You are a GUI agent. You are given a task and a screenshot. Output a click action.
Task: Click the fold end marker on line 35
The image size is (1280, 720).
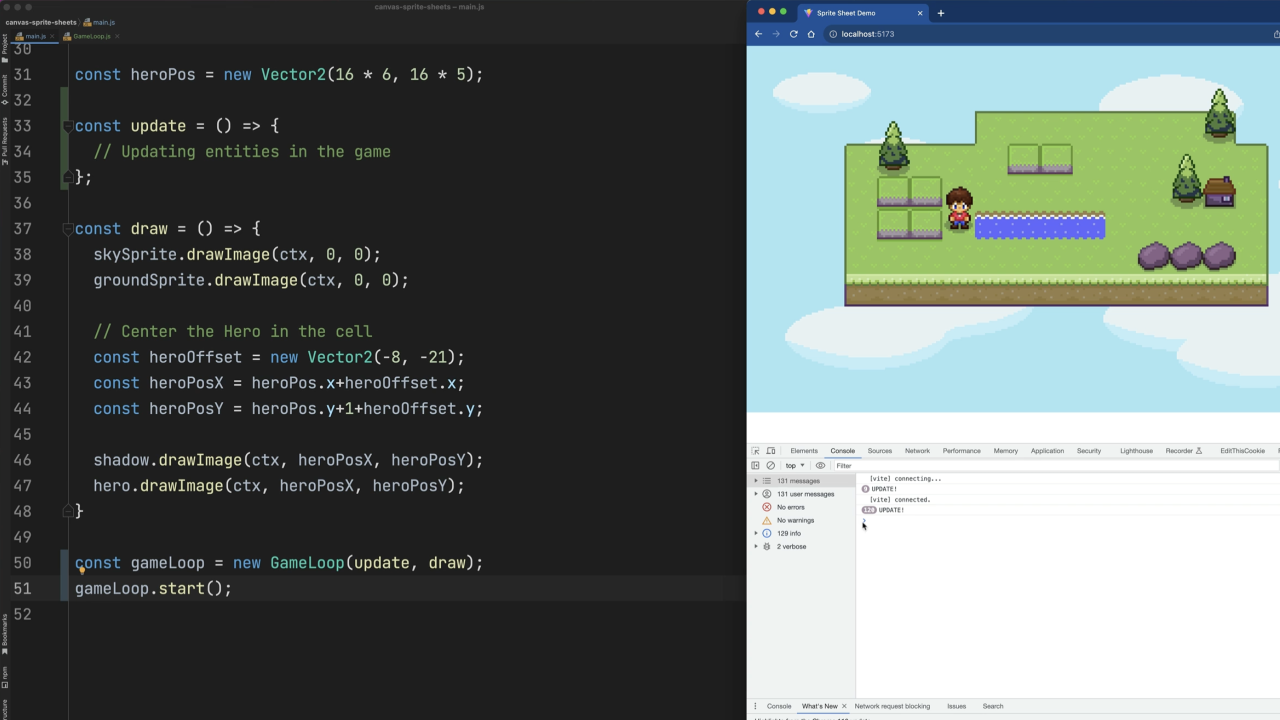[68, 177]
